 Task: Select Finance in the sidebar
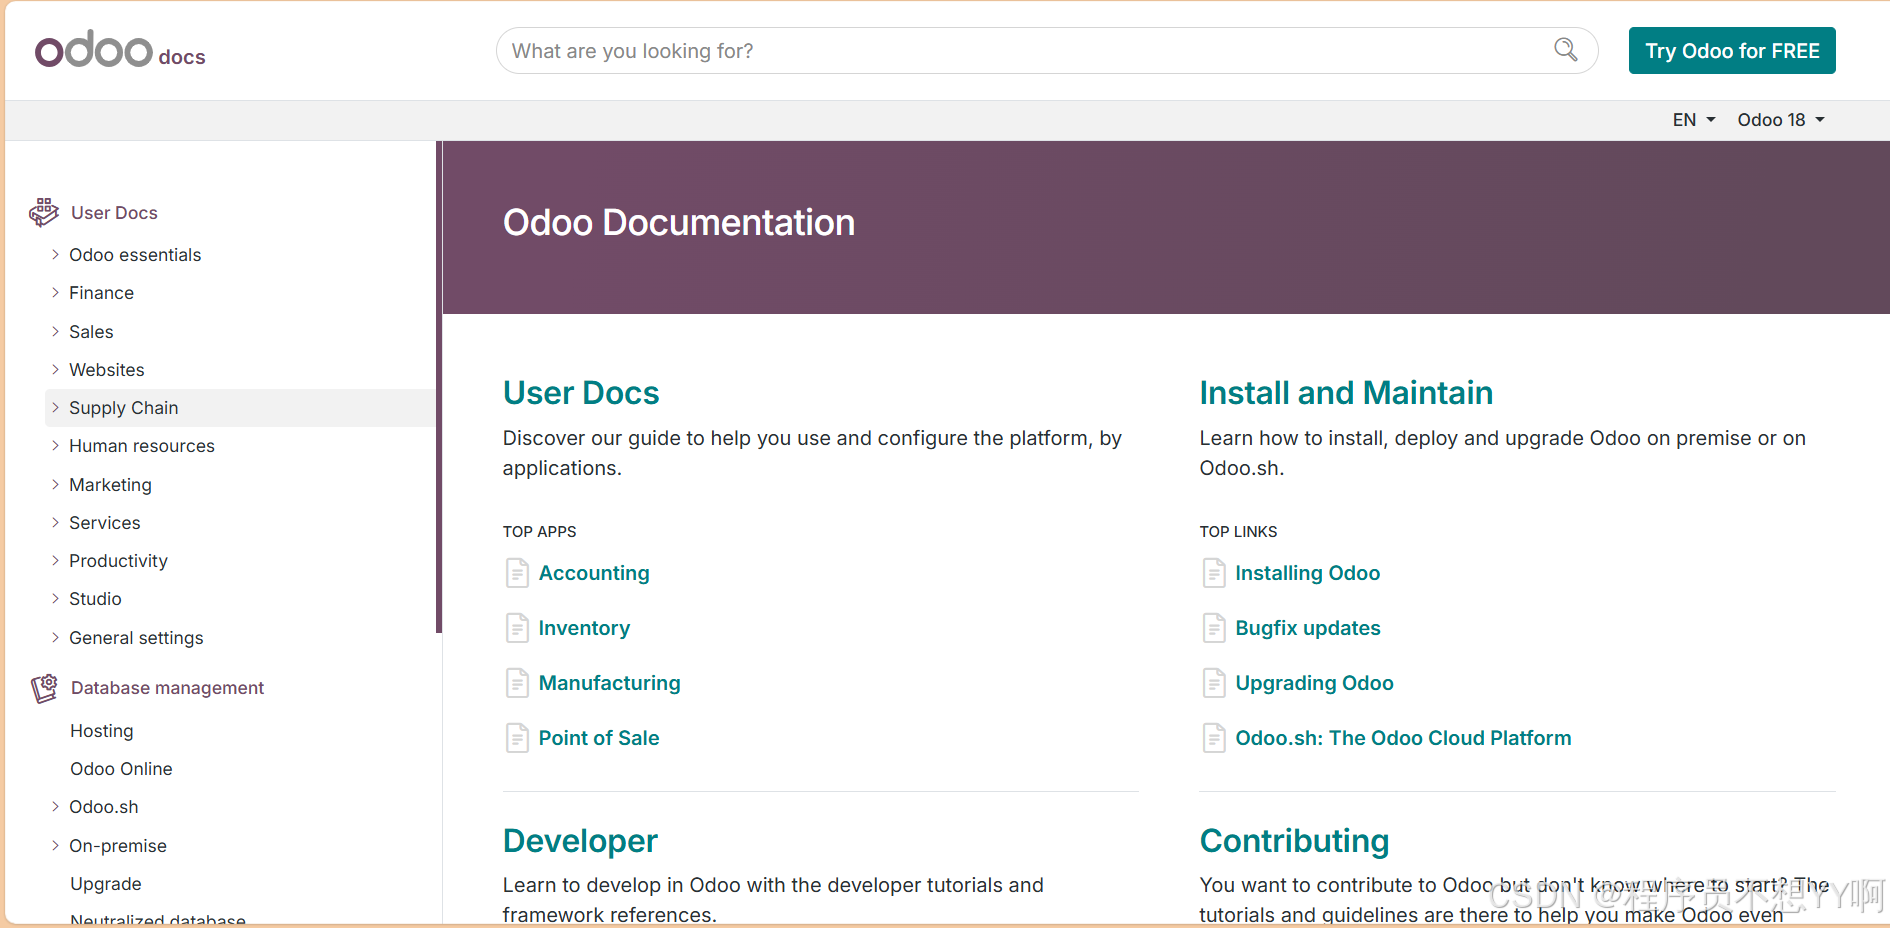point(101,293)
